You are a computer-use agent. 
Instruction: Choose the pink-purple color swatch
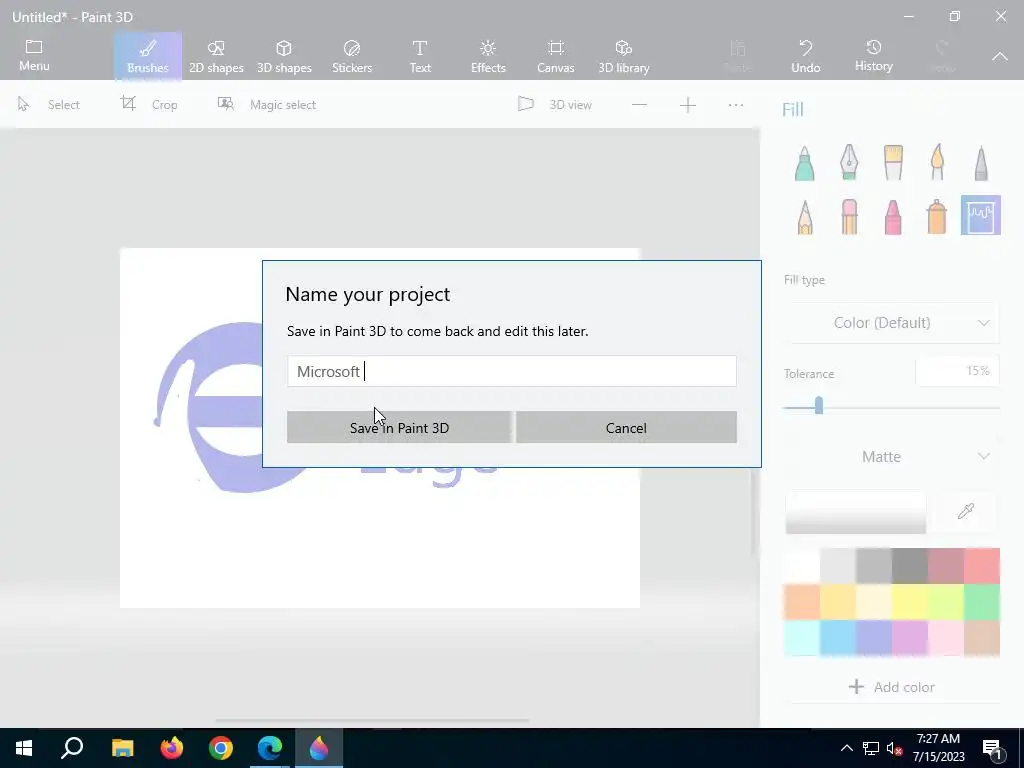910,637
